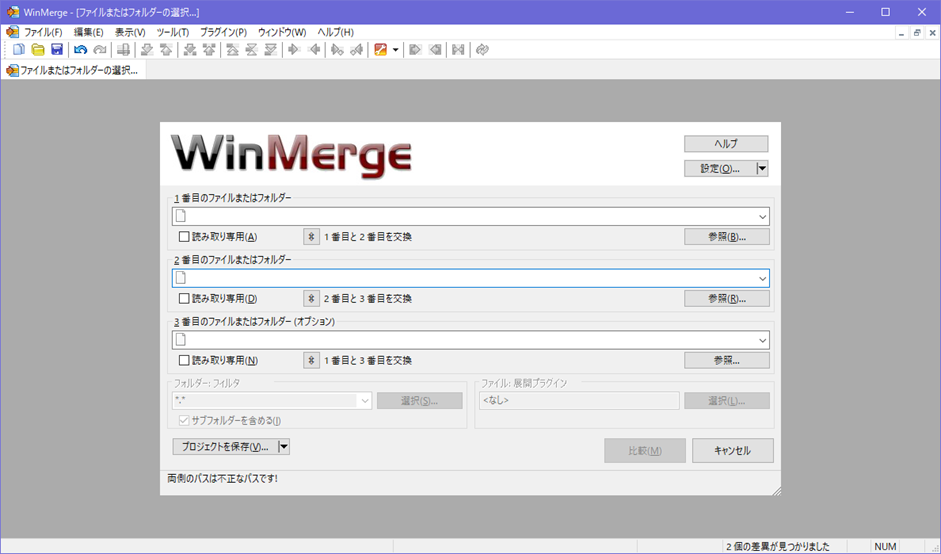Click the Copy Right and Advance icon
Screen dimensions: 941x554
pos(337,50)
